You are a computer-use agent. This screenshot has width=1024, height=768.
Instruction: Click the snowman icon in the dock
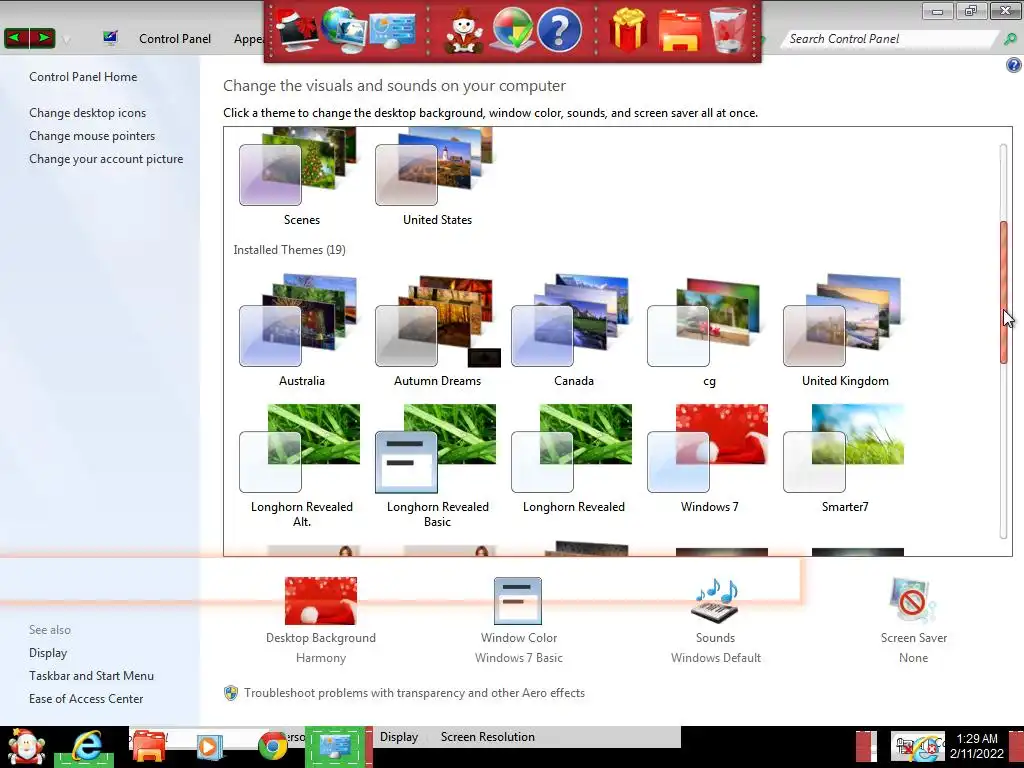point(464,31)
